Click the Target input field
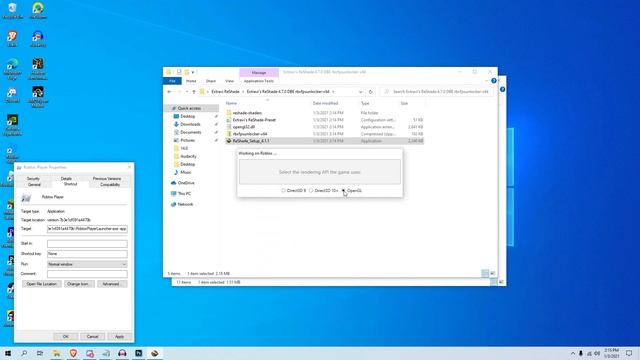Image resolution: width=640 pixels, height=360 pixels. 87,229
